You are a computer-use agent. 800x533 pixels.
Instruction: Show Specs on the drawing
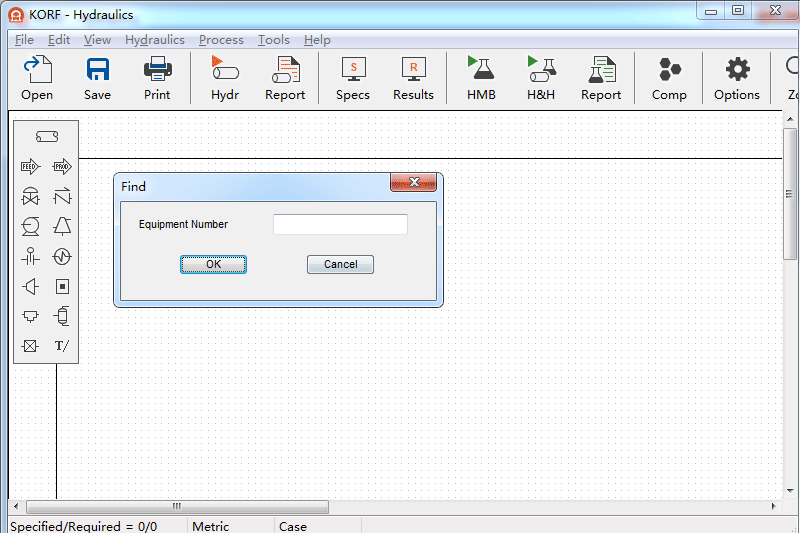pyautogui.click(x=353, y=78)
